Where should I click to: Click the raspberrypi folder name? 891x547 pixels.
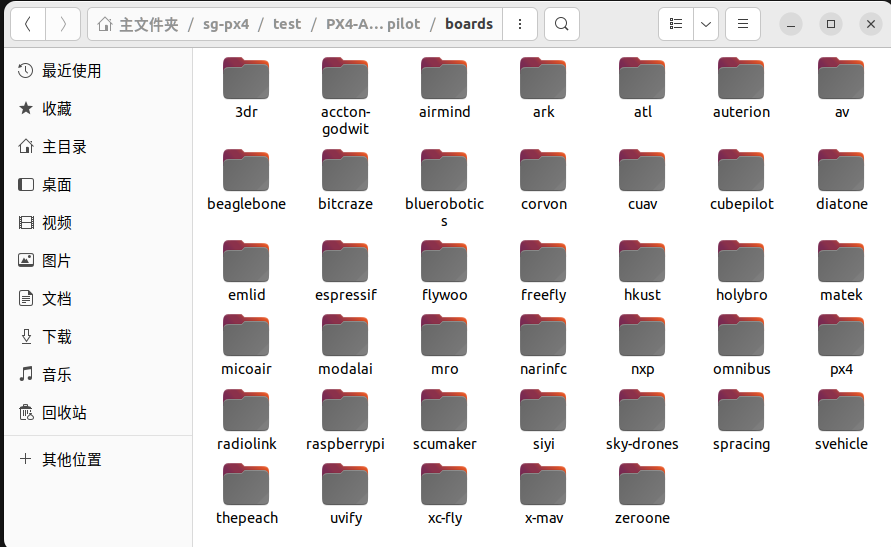tap(345, 444)
